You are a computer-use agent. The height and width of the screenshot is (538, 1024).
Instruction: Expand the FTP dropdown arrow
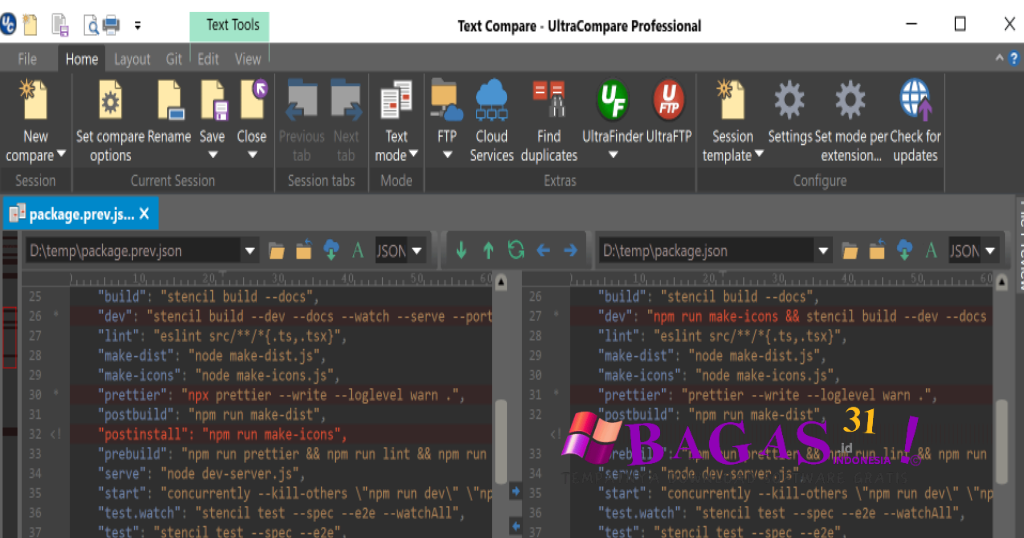[447, 155]
